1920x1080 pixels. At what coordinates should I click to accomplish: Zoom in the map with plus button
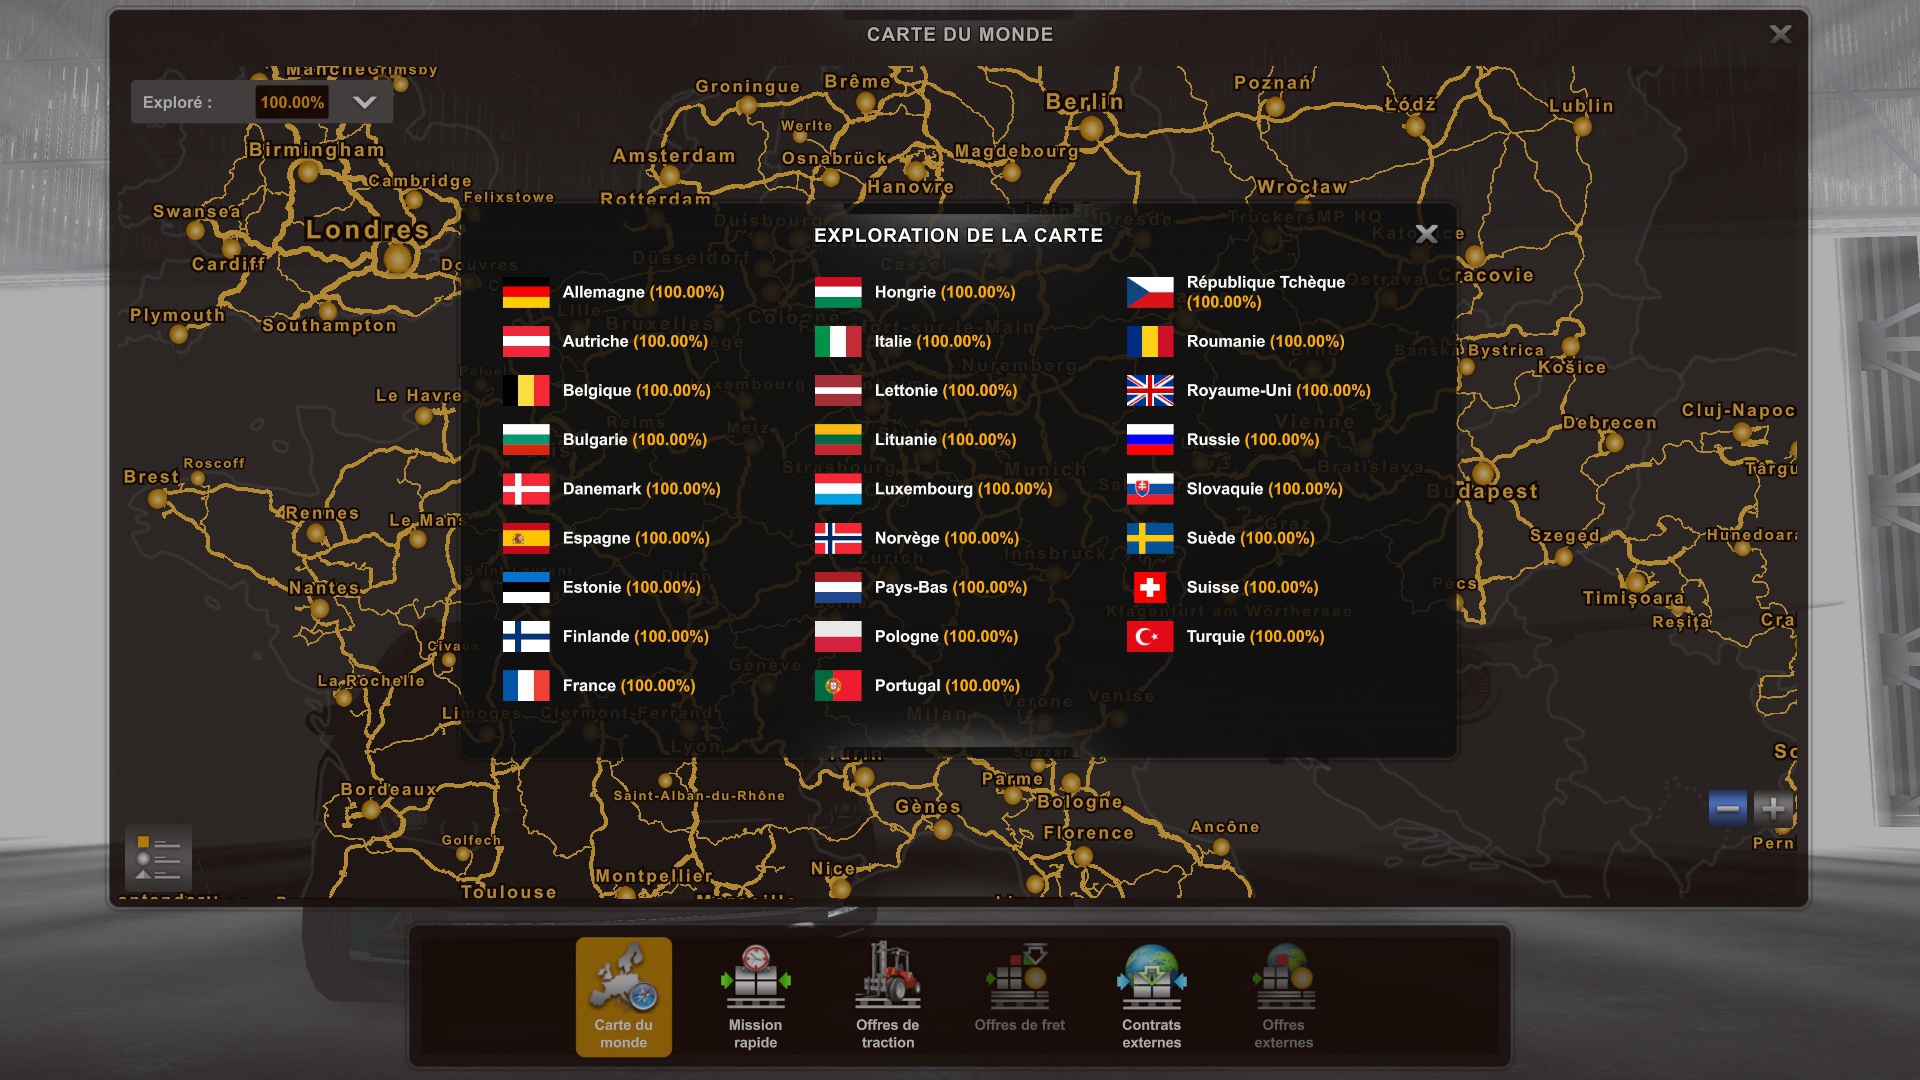pos(1773,808)
